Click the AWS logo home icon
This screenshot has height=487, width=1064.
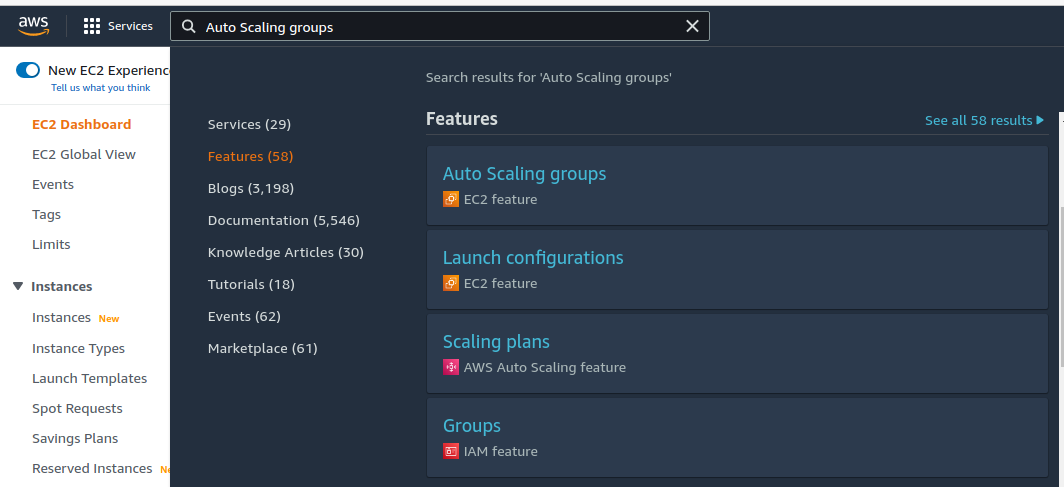click(33, 26)
